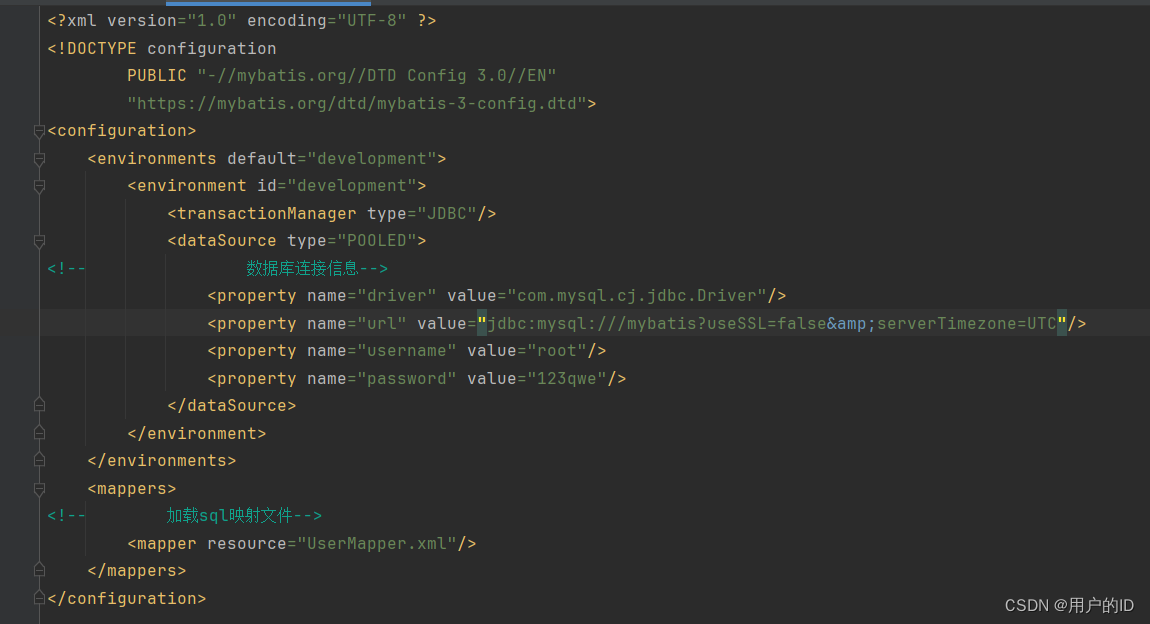Expand the fold marker next to </mappers>

39,570
